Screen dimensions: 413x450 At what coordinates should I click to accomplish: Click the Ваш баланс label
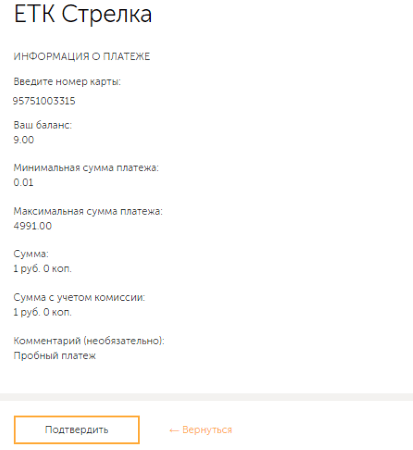[x=43, y=125]
